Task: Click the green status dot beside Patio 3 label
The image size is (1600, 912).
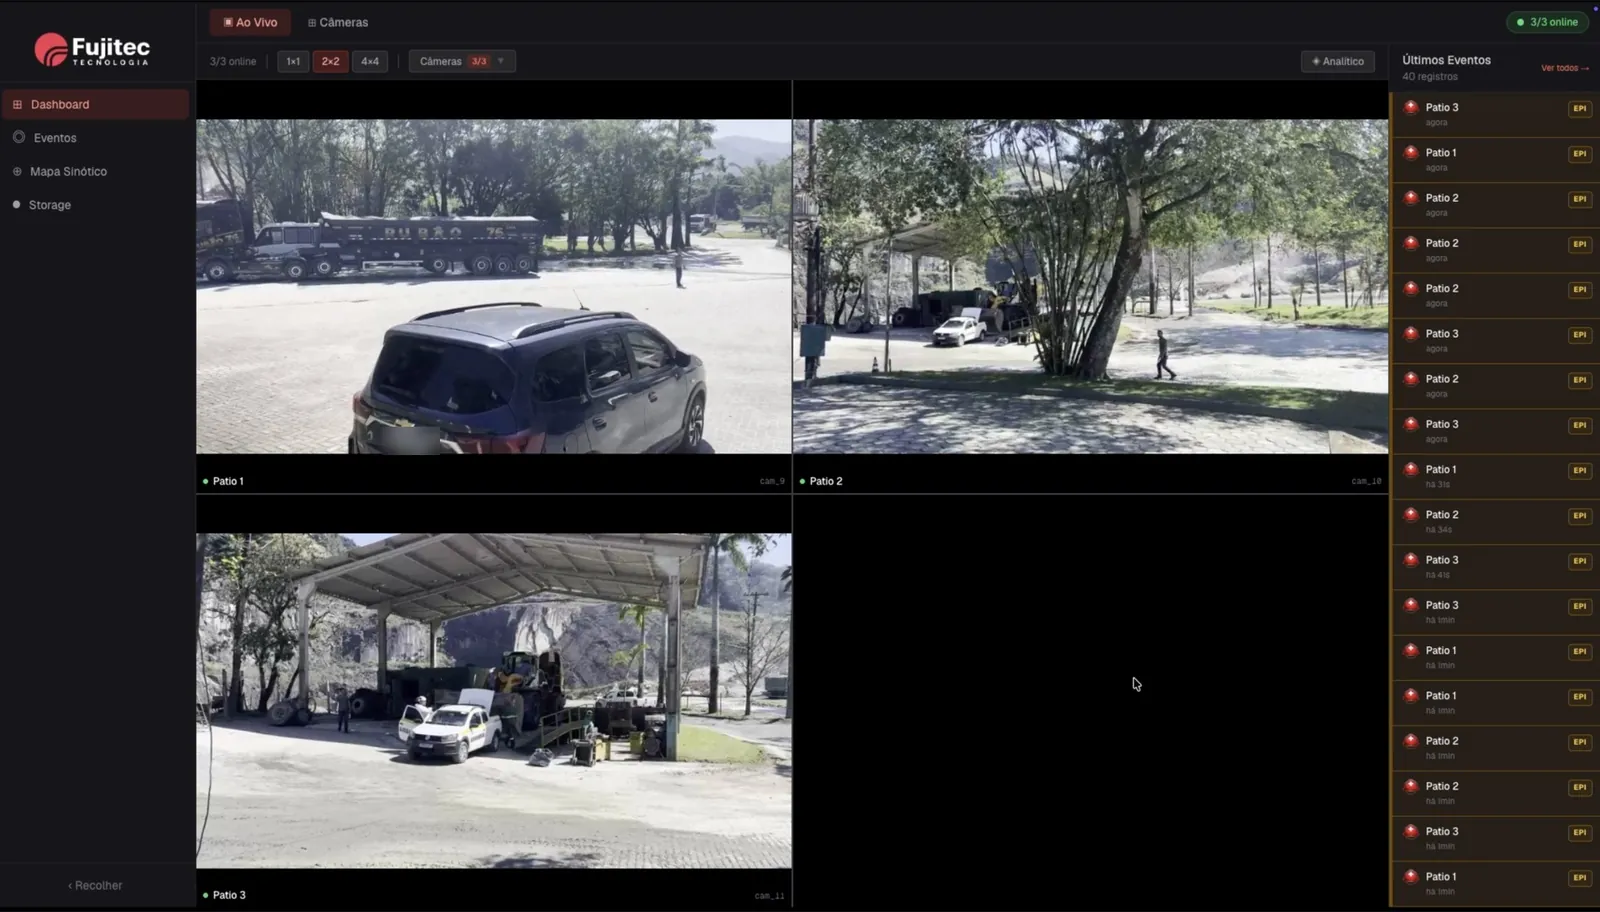Action: point(205,895)
